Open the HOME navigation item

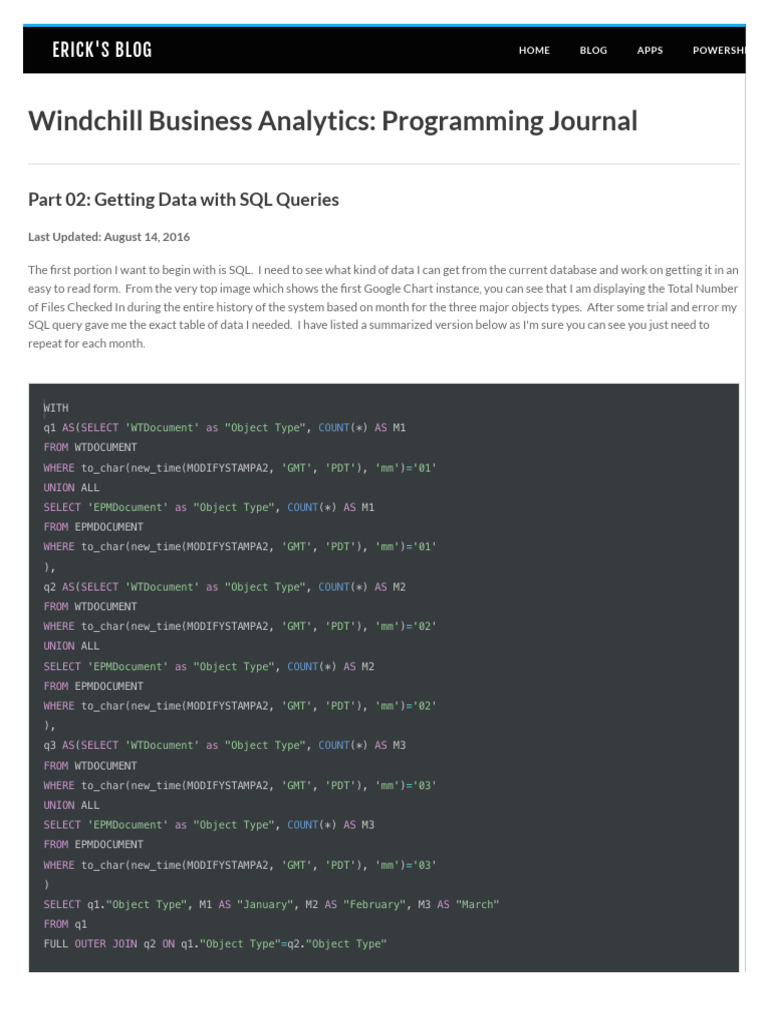point(534,51)
